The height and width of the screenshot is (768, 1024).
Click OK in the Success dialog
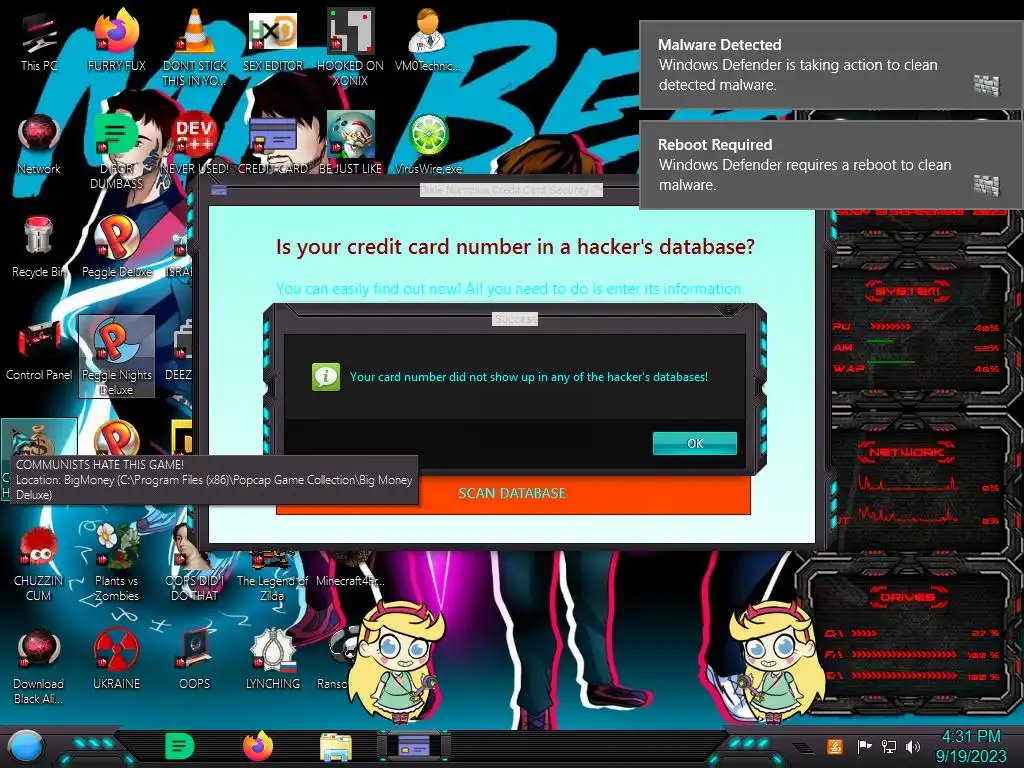tap(694, 443)
